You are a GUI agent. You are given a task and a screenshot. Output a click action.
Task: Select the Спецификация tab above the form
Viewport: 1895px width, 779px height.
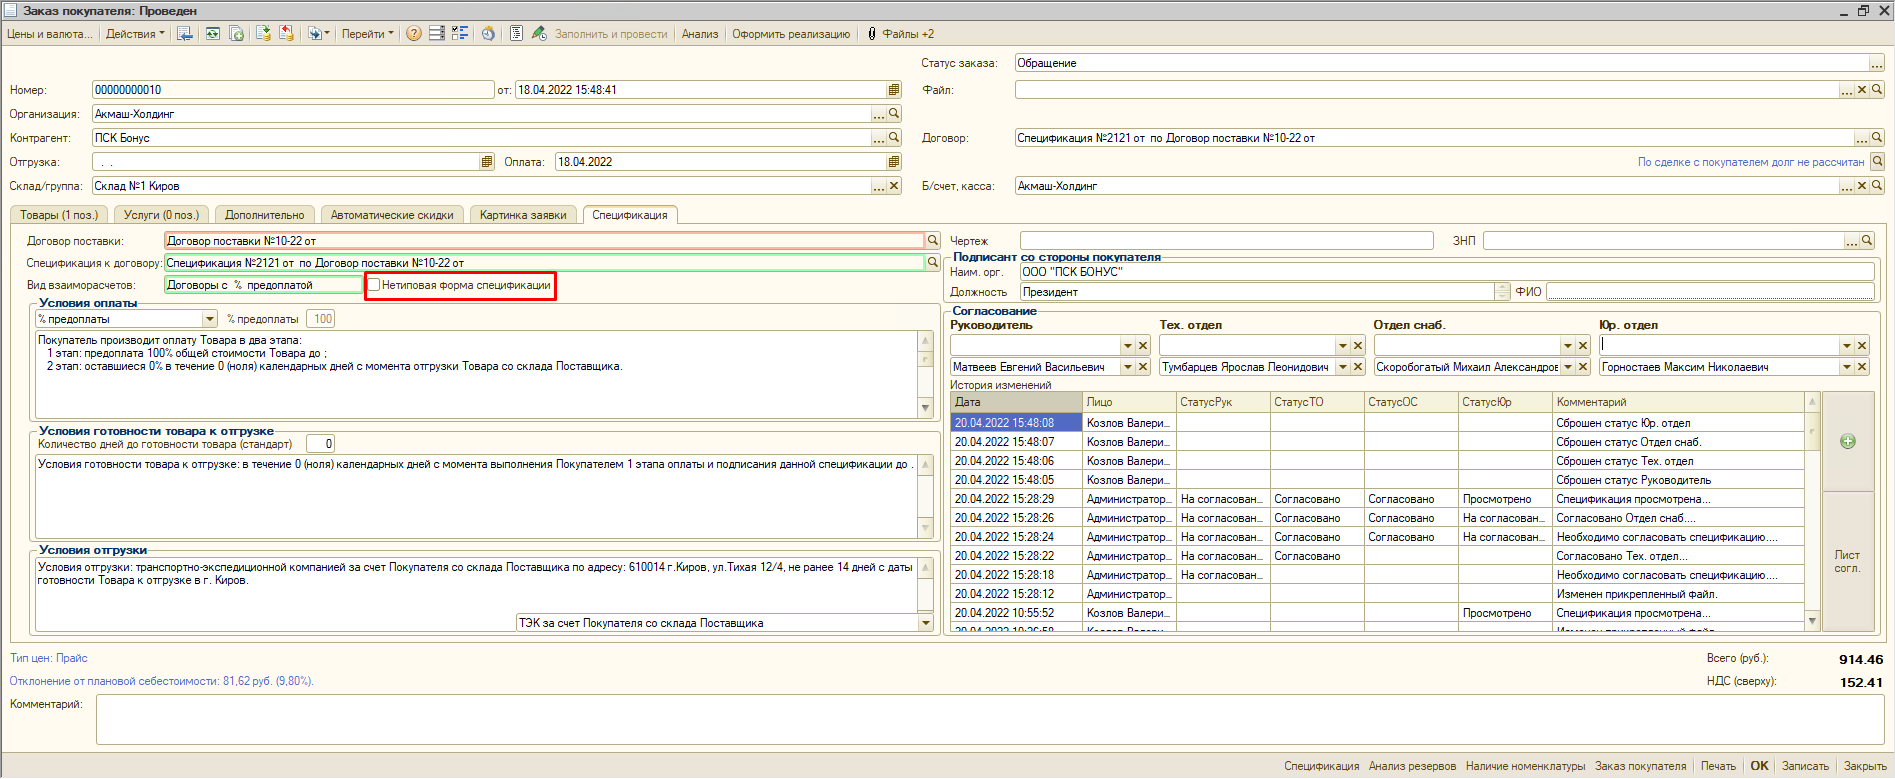coord(630,215)
